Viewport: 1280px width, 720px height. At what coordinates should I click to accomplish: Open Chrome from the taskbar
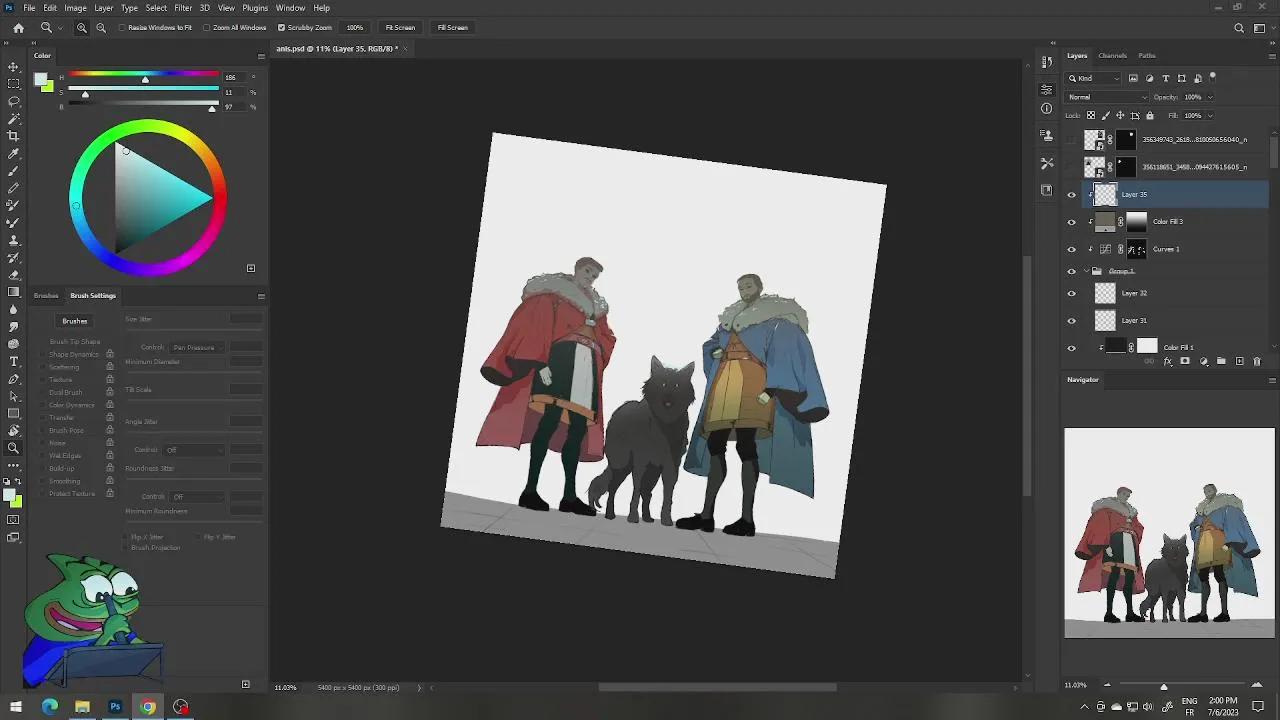click(148, 707)
